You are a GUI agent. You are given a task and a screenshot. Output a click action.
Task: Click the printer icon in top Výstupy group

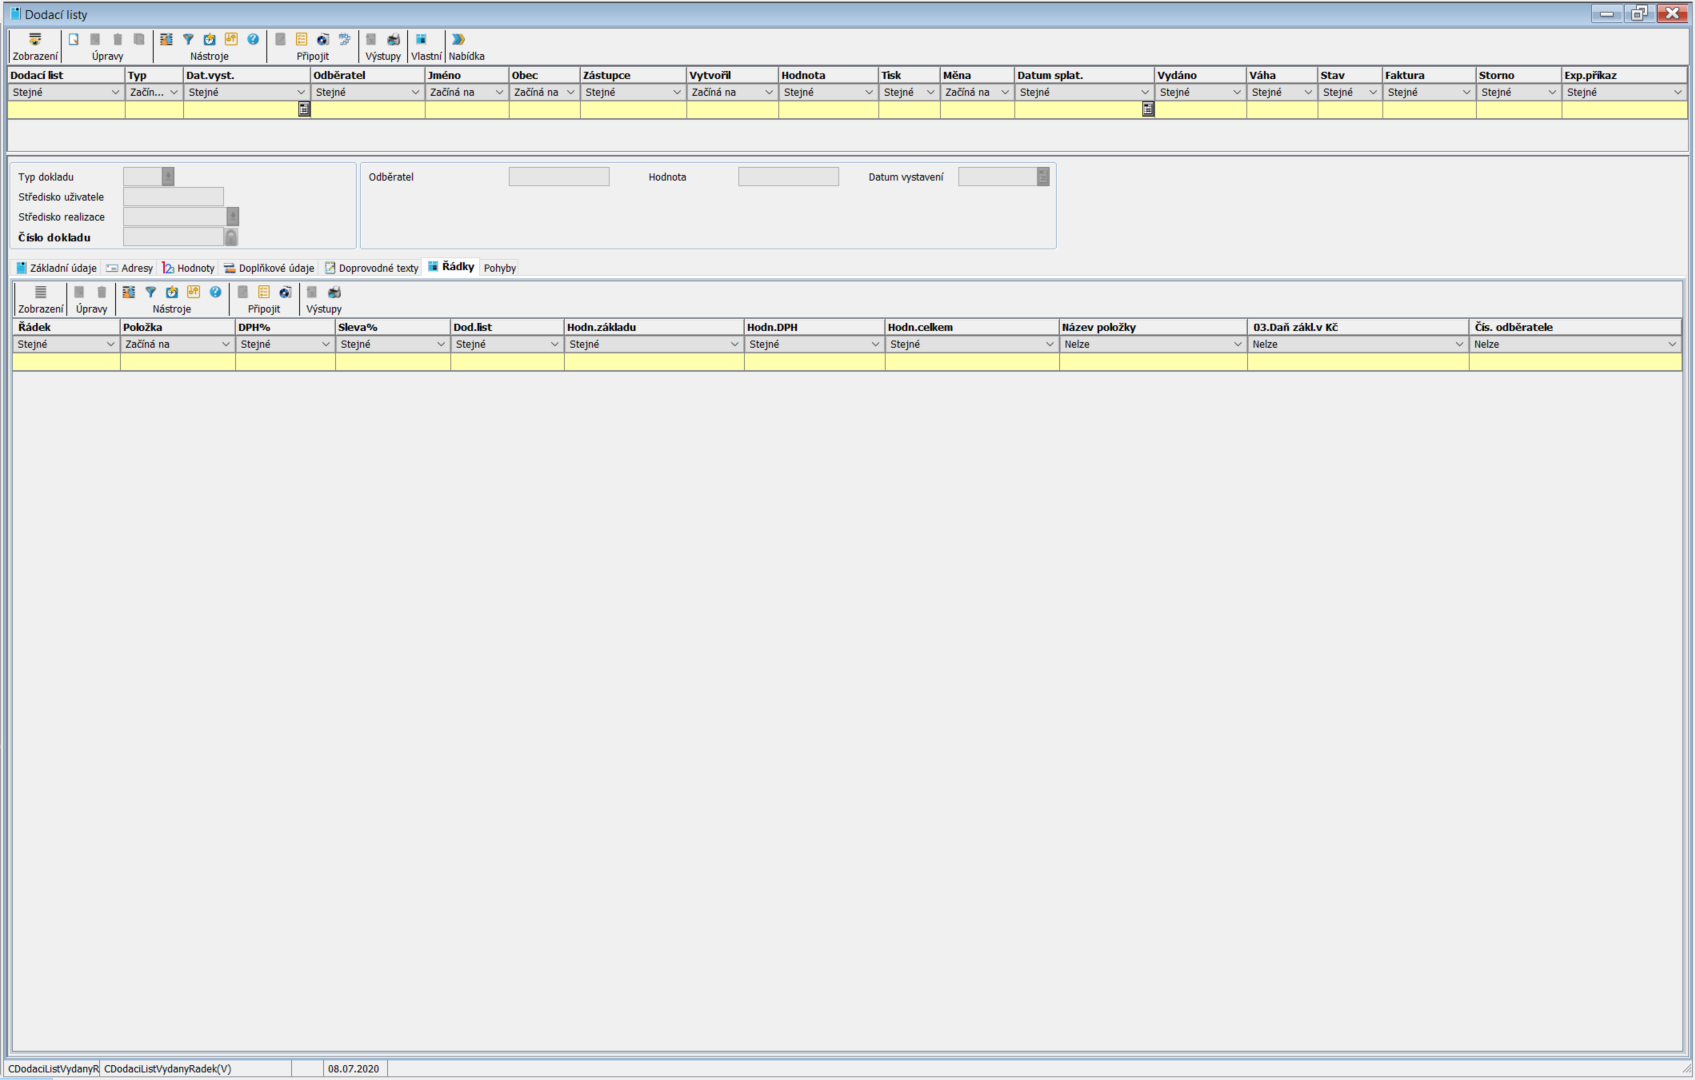pyautogui.click(x=393, y=40)
